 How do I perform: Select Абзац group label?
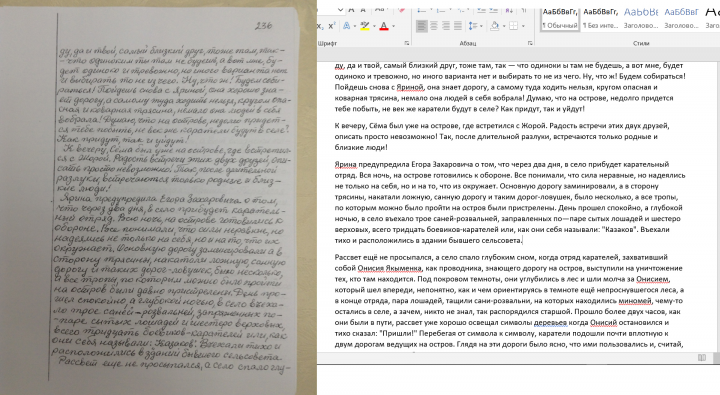click(467, 43)
